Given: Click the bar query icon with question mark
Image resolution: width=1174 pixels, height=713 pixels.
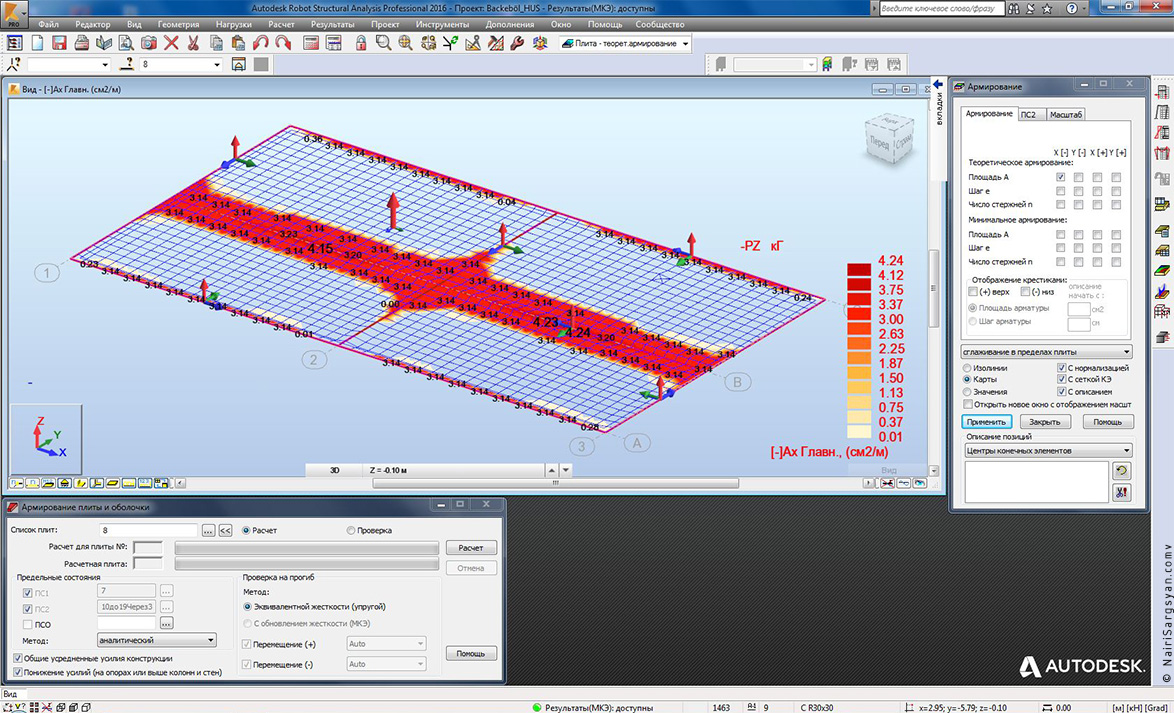Looking at the screenshot, I should [129, 64].
